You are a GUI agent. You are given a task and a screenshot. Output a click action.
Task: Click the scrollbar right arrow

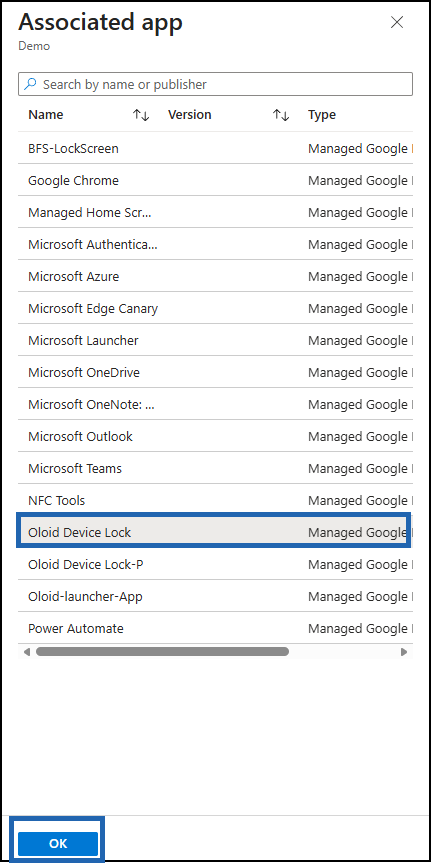404,652
